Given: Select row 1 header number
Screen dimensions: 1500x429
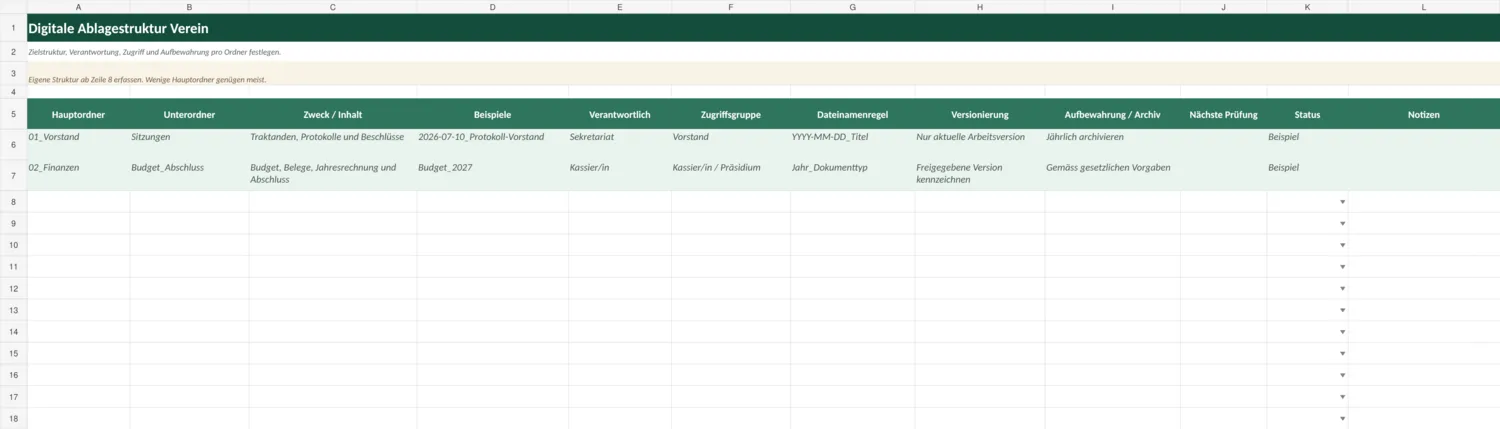Looking at the screenshot, I should point(13,28).
